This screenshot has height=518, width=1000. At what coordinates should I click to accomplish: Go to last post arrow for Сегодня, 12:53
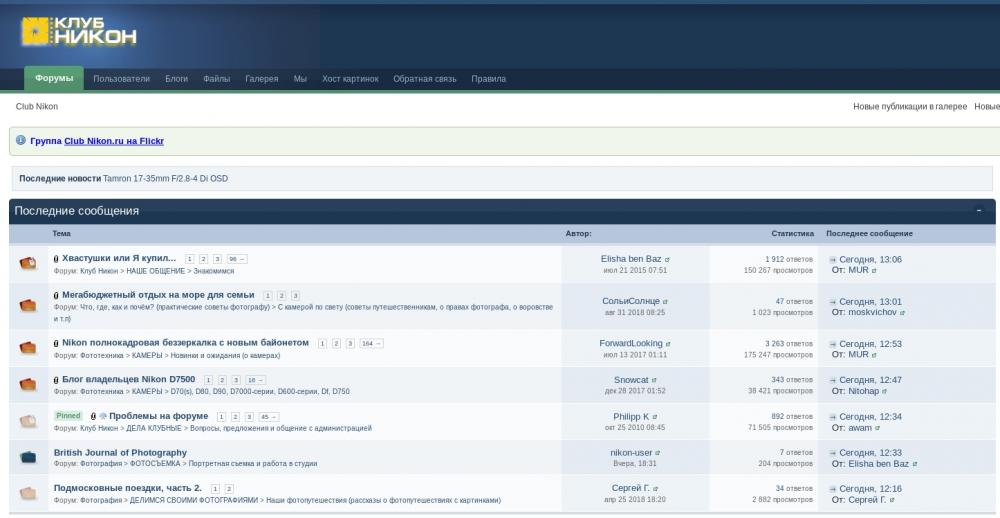point(832,344)
